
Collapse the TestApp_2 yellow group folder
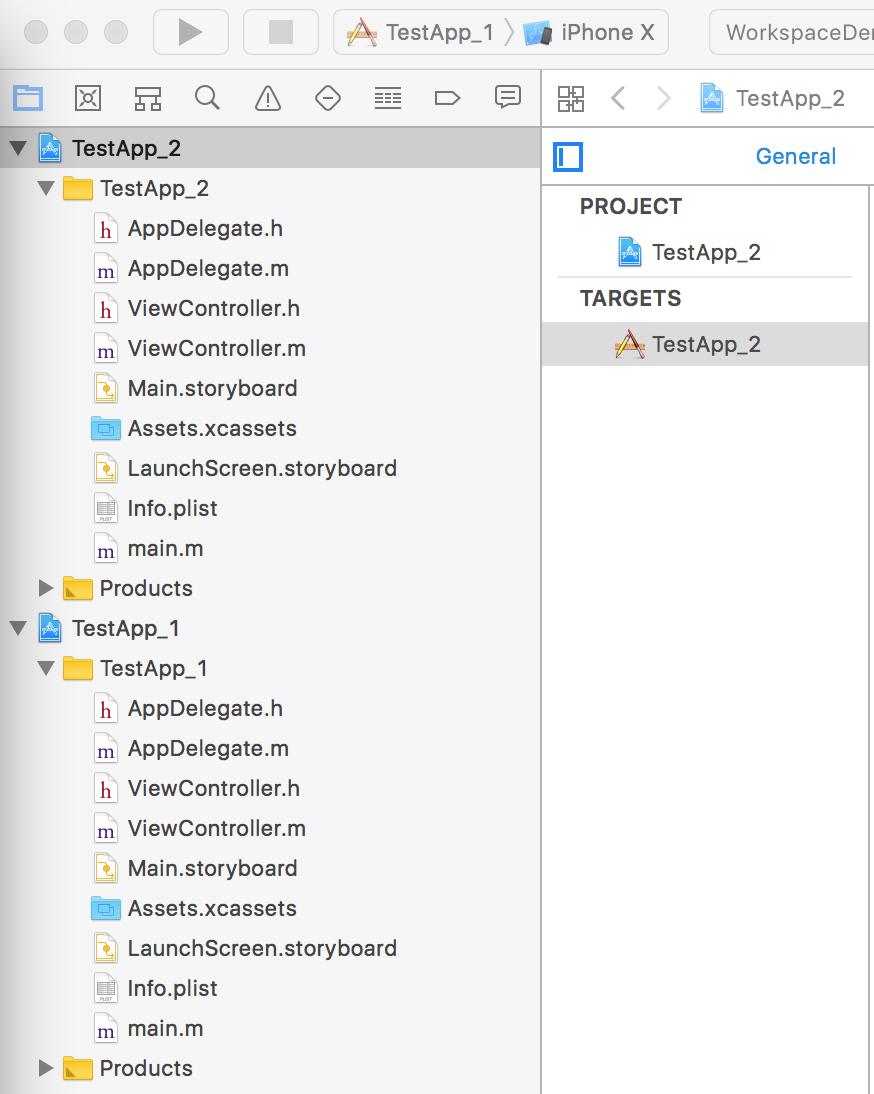pos(47,188)
